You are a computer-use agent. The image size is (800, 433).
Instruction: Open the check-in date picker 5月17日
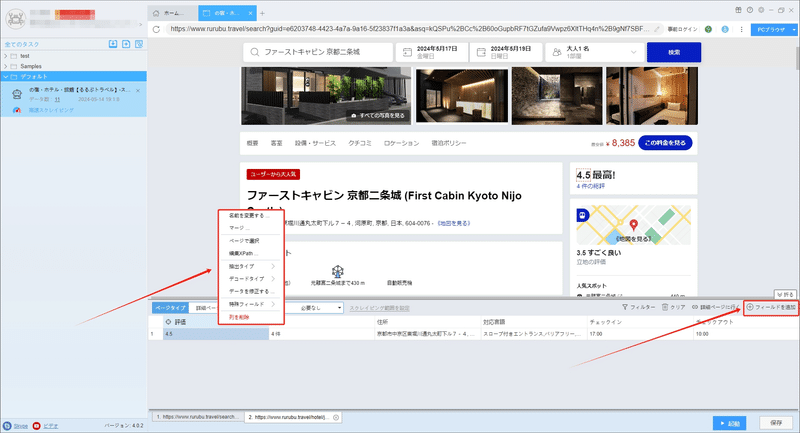(x=432, y=52)
